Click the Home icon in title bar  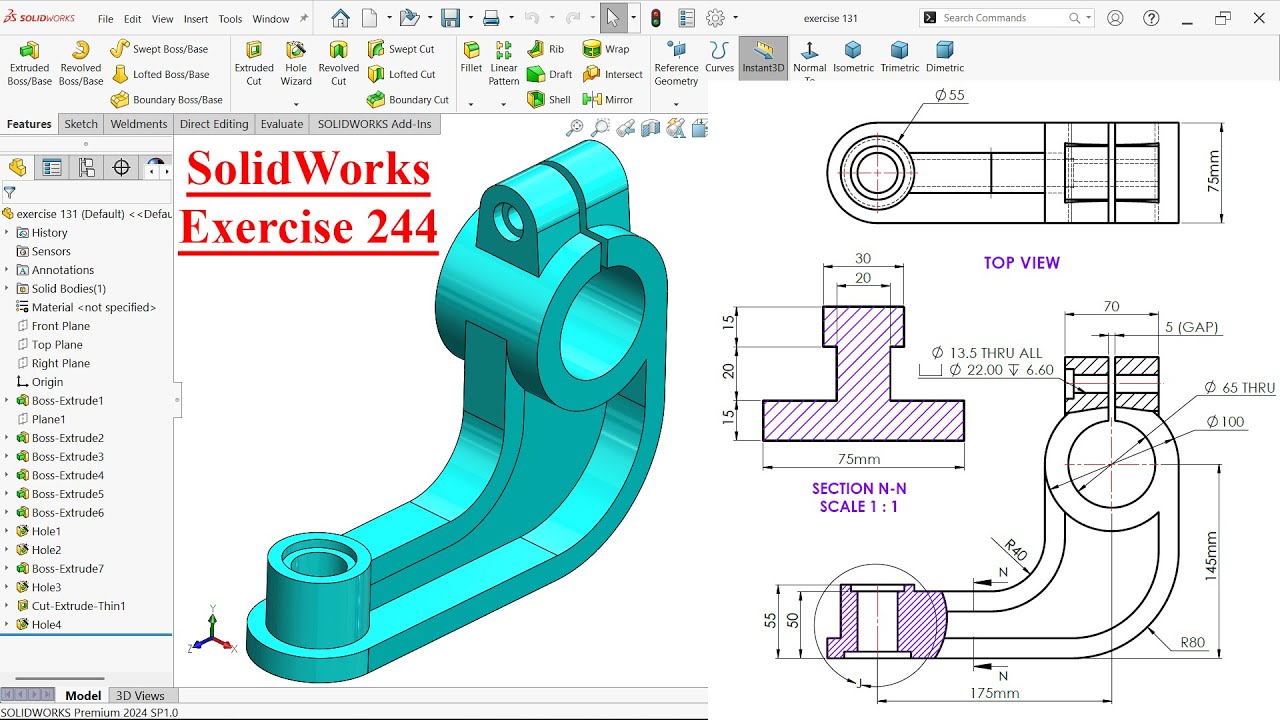pyautogui.click(x=340, y=18)
